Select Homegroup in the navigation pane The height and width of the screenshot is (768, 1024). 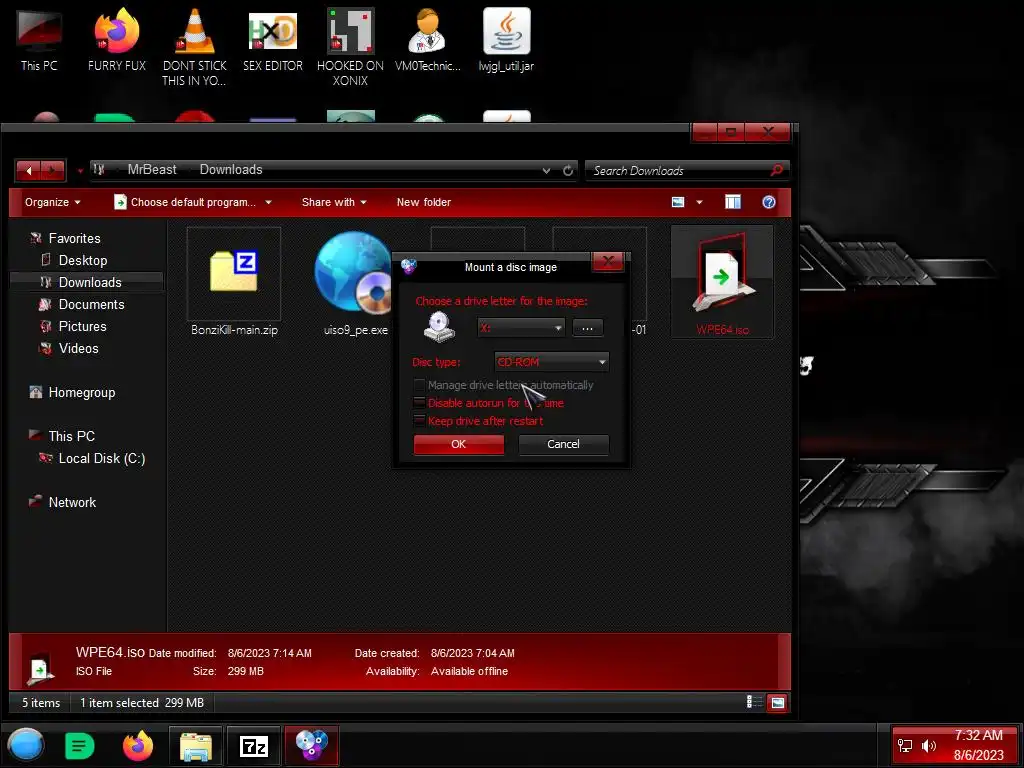(82, 392)
